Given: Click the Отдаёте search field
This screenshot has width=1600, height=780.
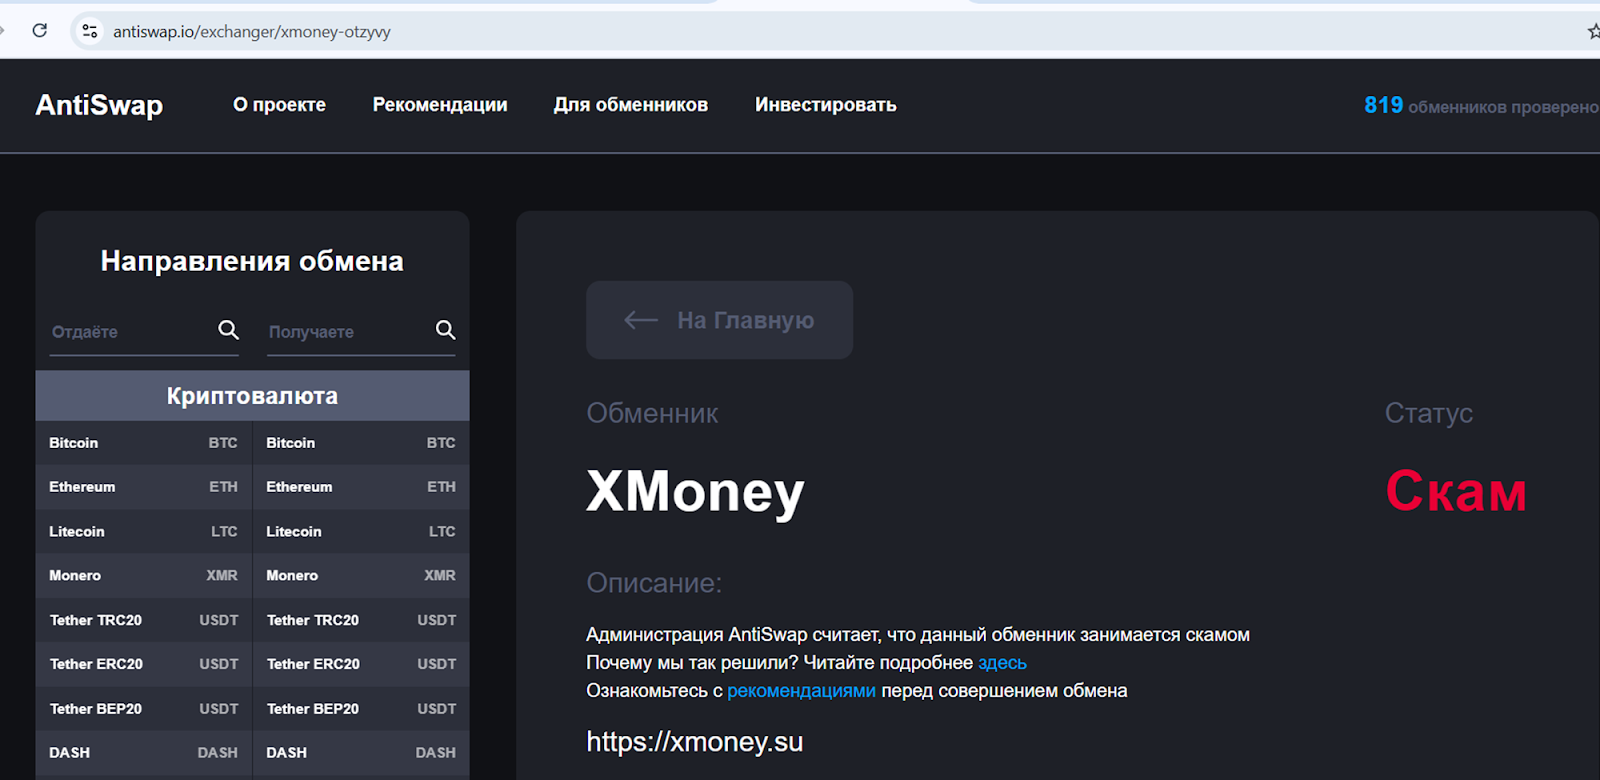Looking at the screenshot, I should [145, 332].
